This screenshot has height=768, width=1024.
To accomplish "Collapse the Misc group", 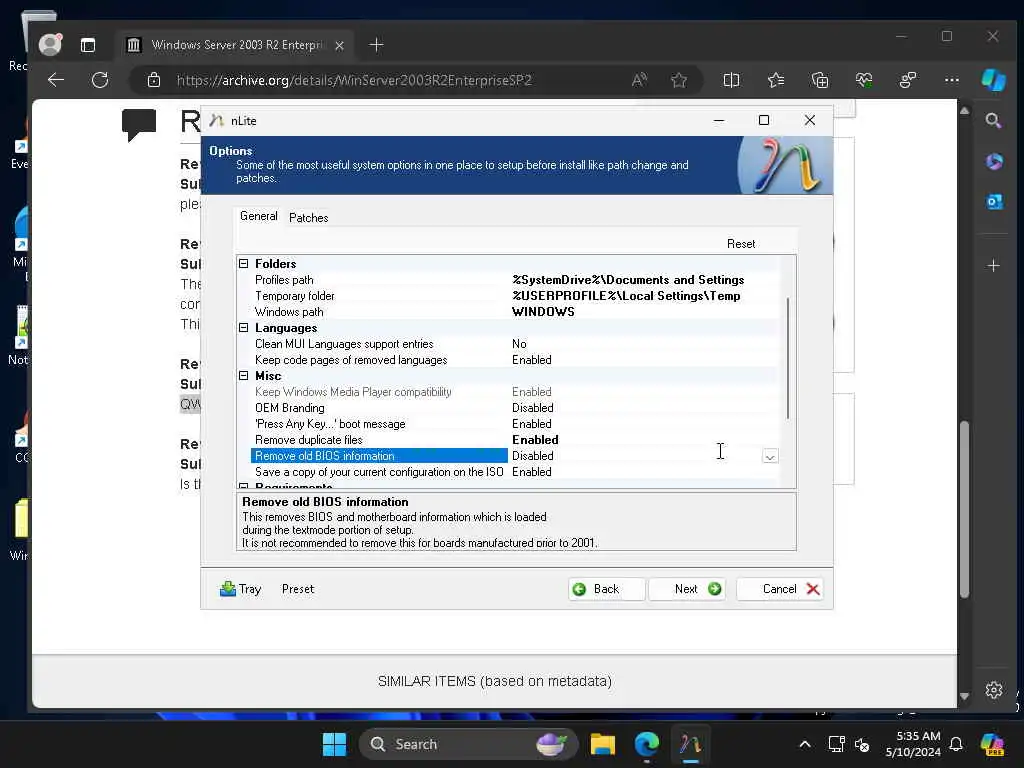I will click(244, 376).
